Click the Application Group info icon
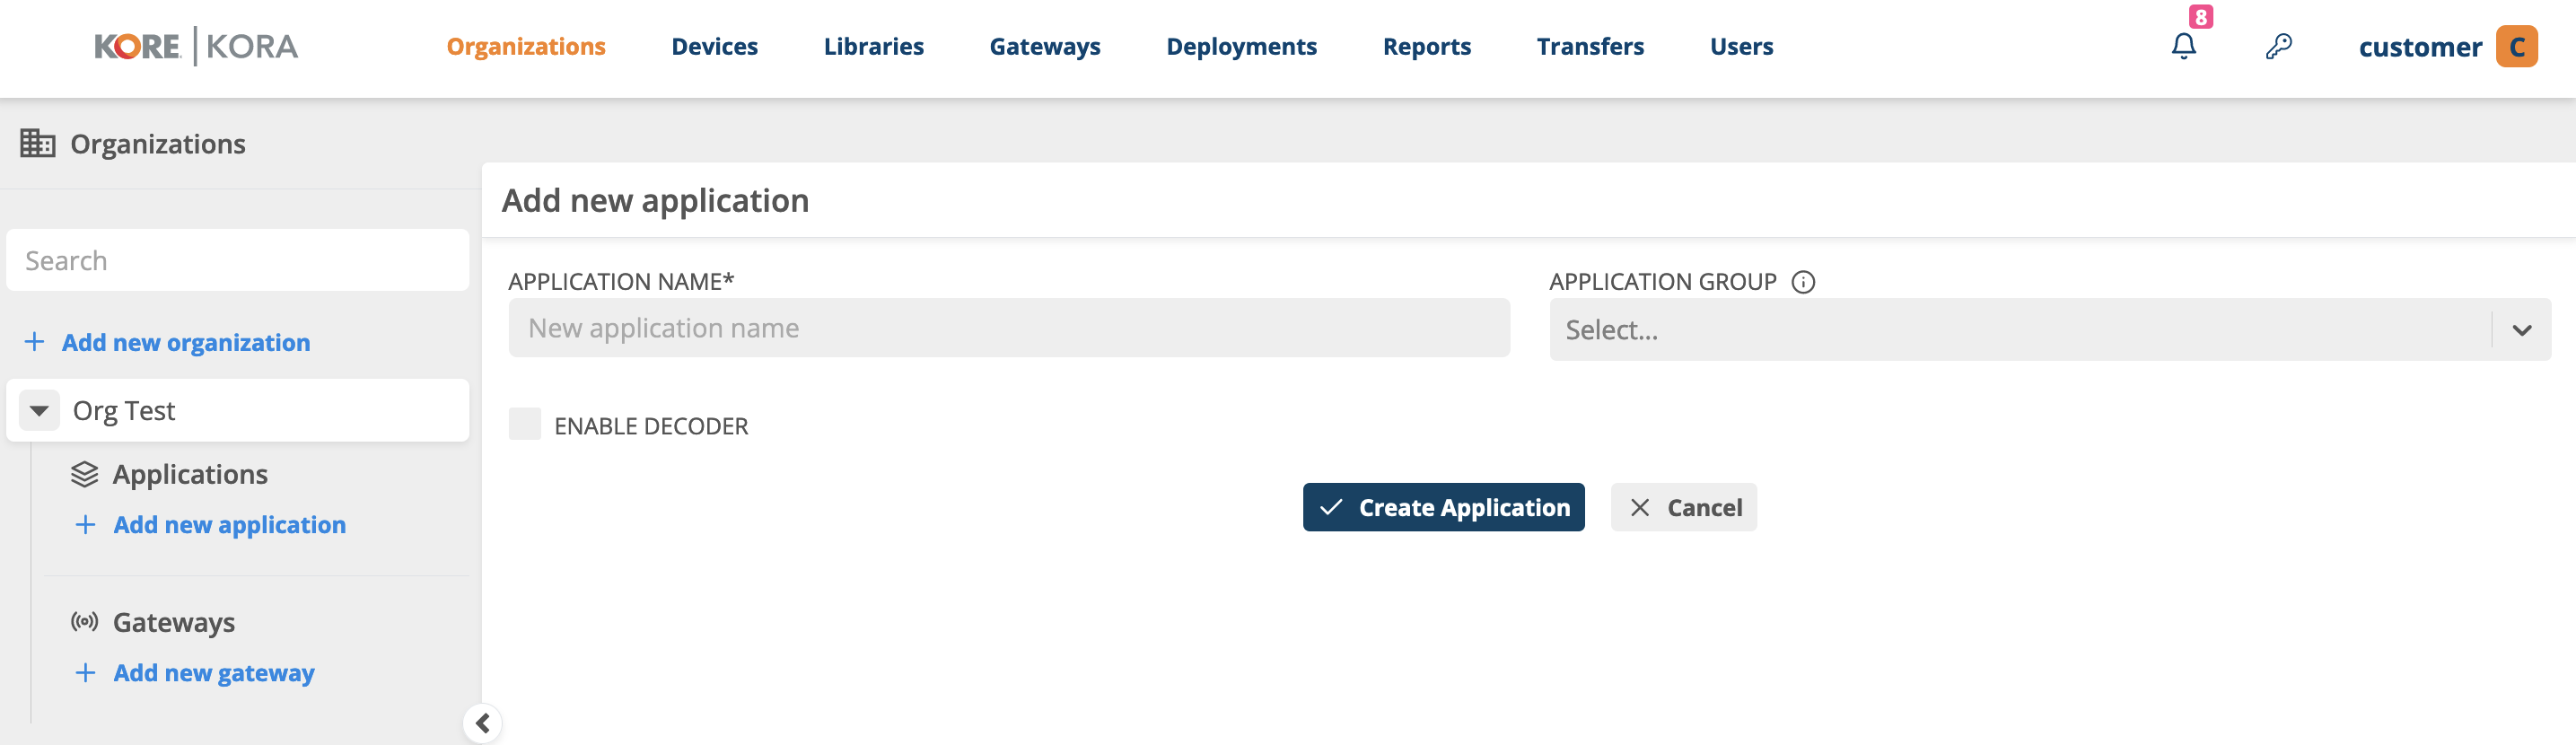This screenshot has width=2576, height=745. 1803,282
